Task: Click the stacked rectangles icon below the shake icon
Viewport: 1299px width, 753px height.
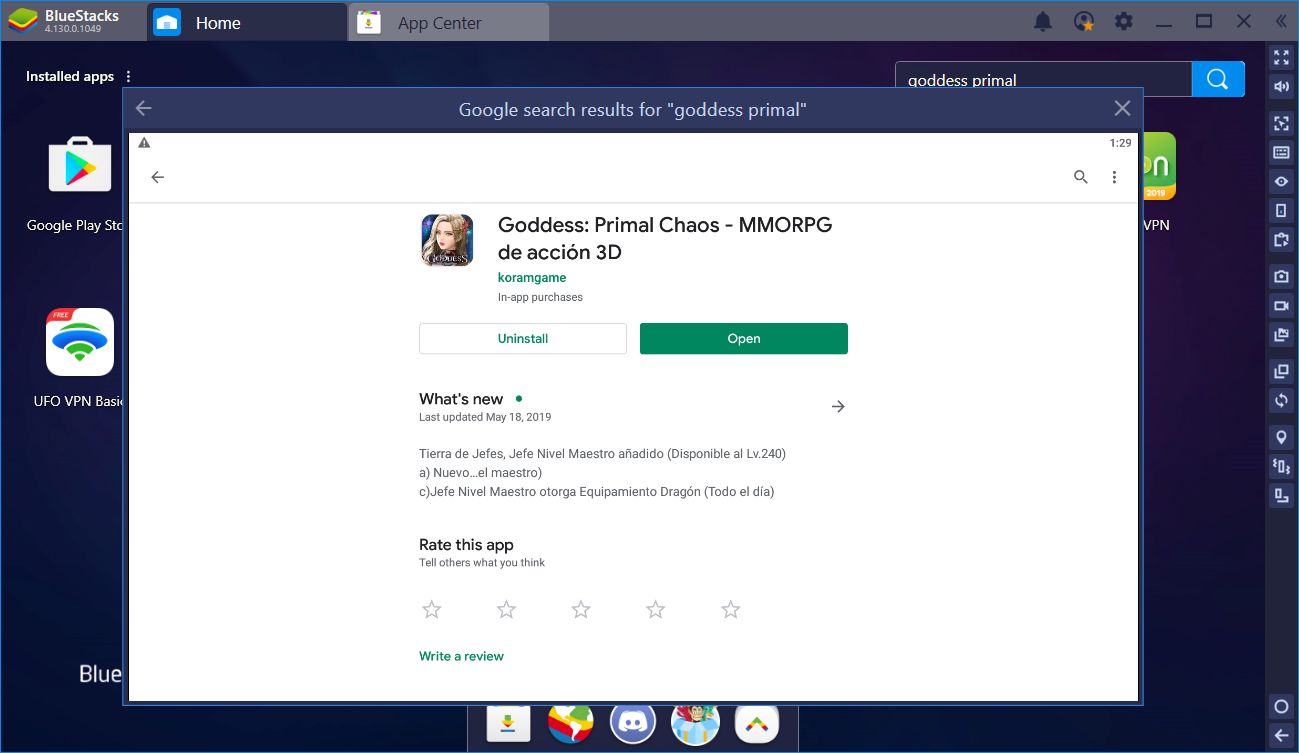Action: tap(1281, 495)
